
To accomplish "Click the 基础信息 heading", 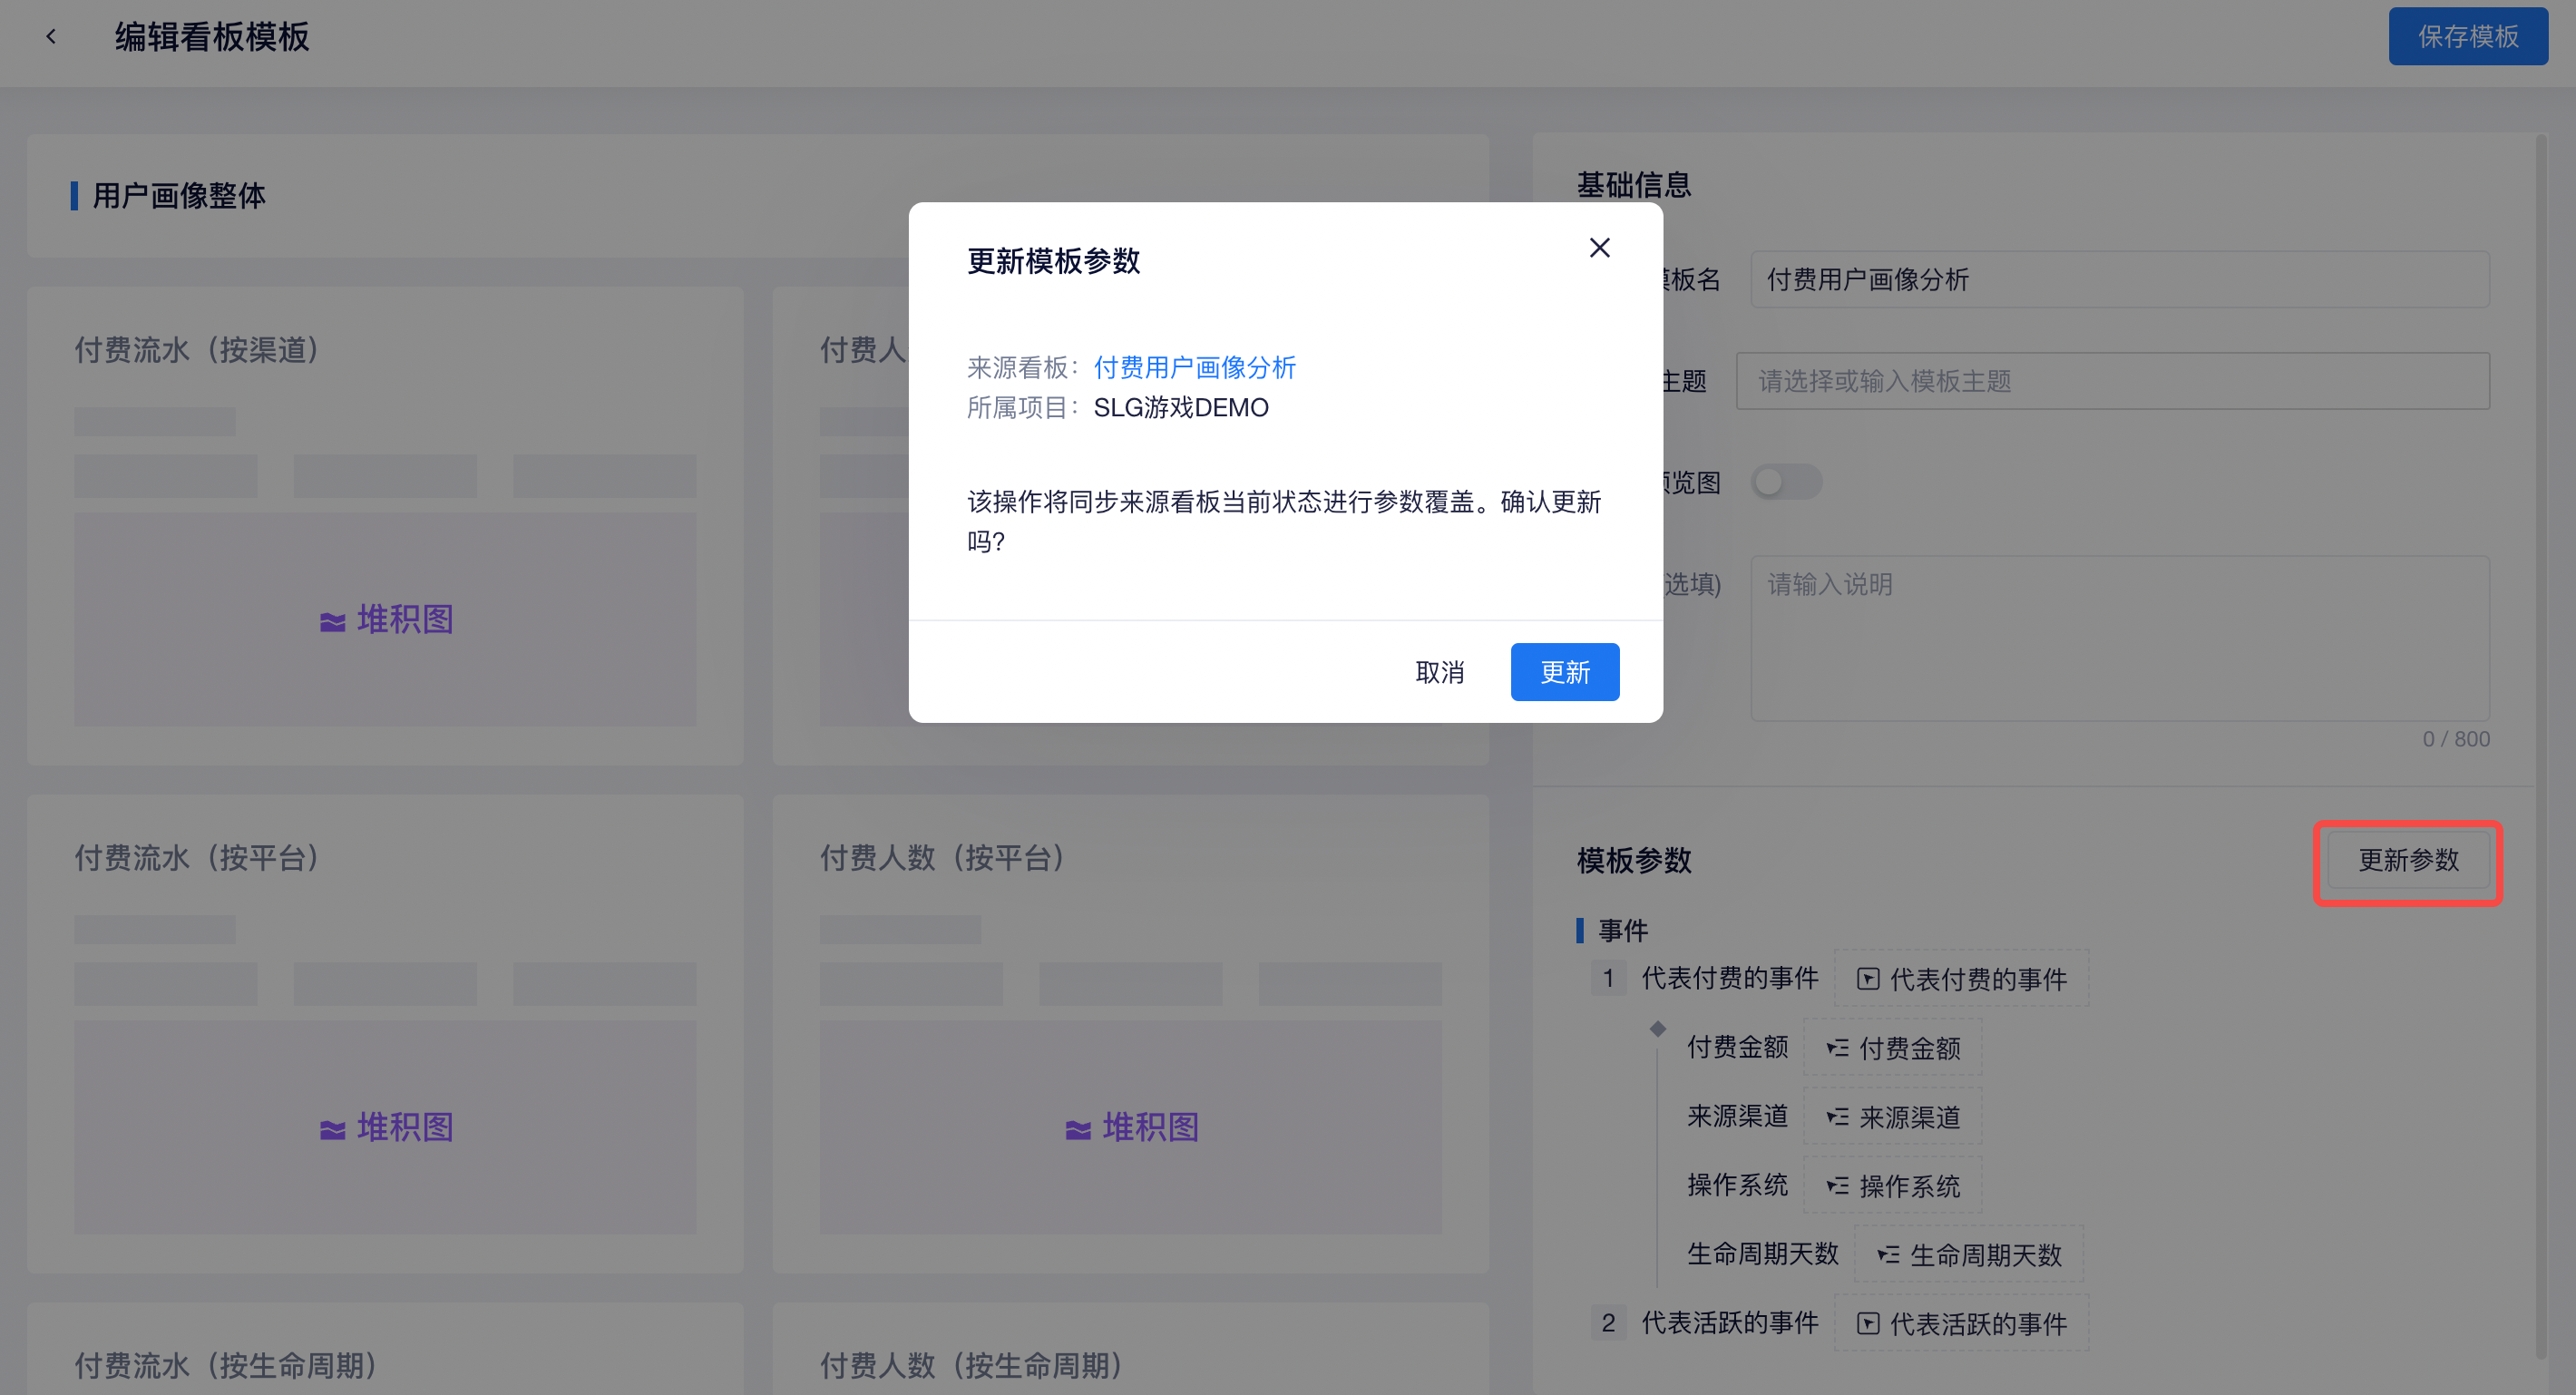I will (1634, 185).
